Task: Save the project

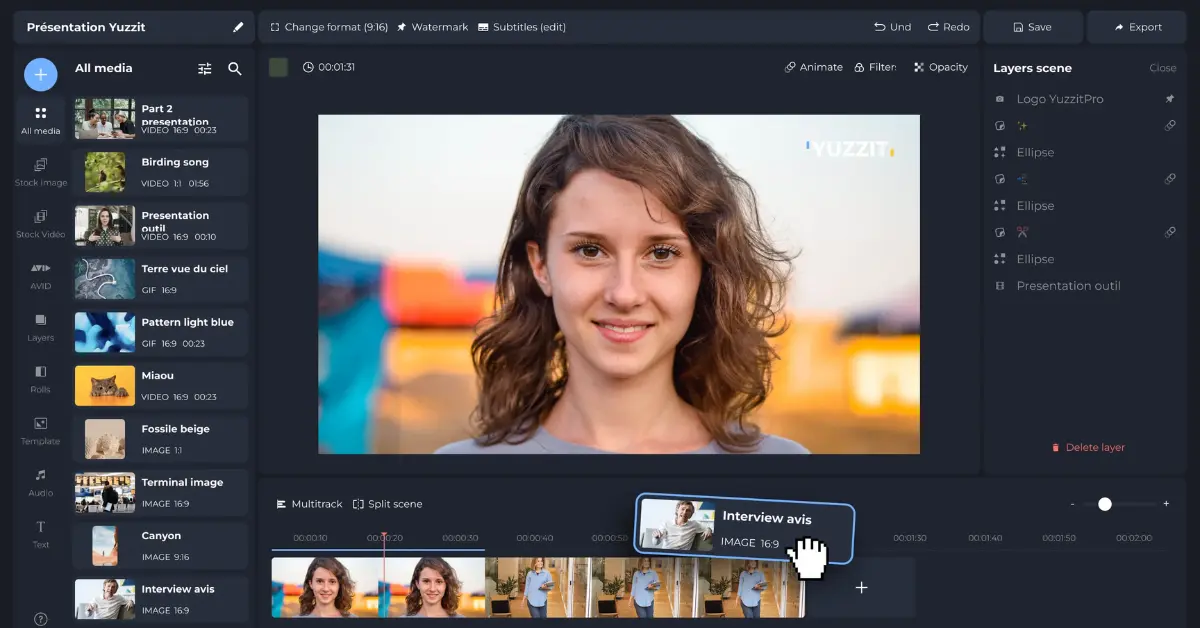Action: coord(1033,27)
